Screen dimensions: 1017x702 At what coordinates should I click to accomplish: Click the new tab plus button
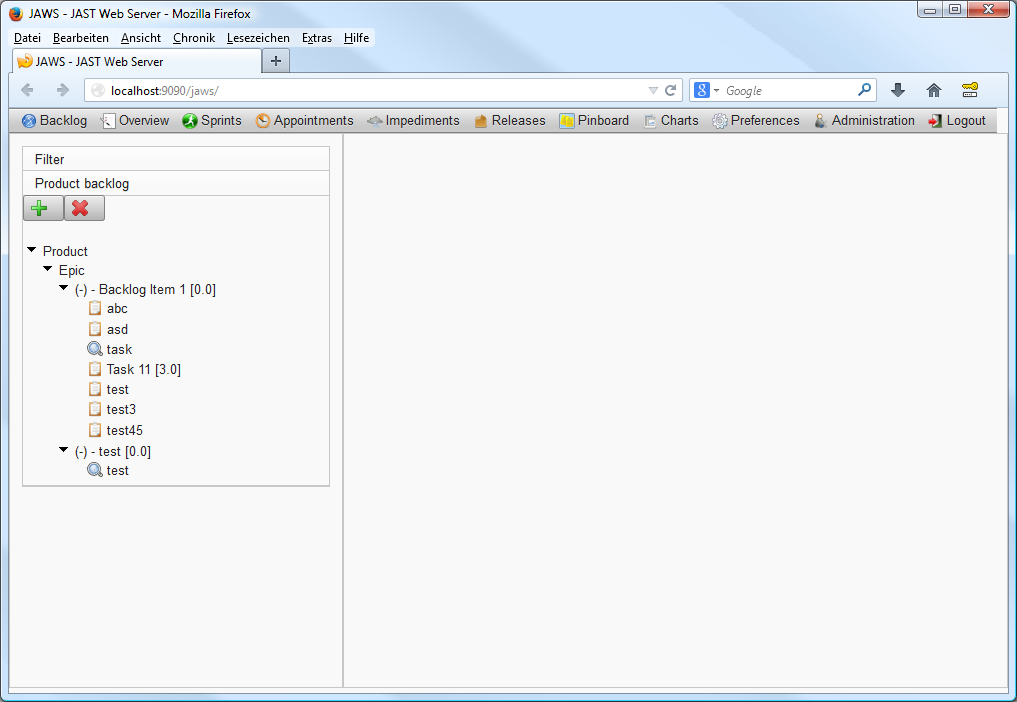(x=275, y=61)
